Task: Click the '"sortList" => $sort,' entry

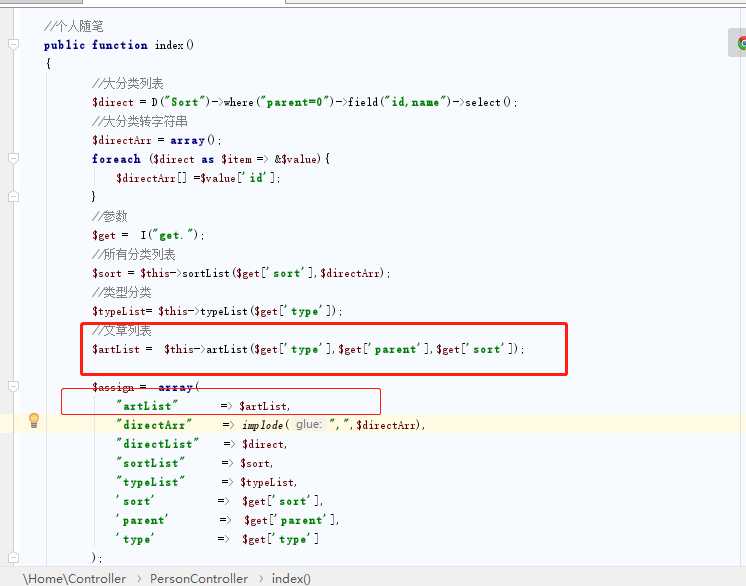Action: [195, 463]
